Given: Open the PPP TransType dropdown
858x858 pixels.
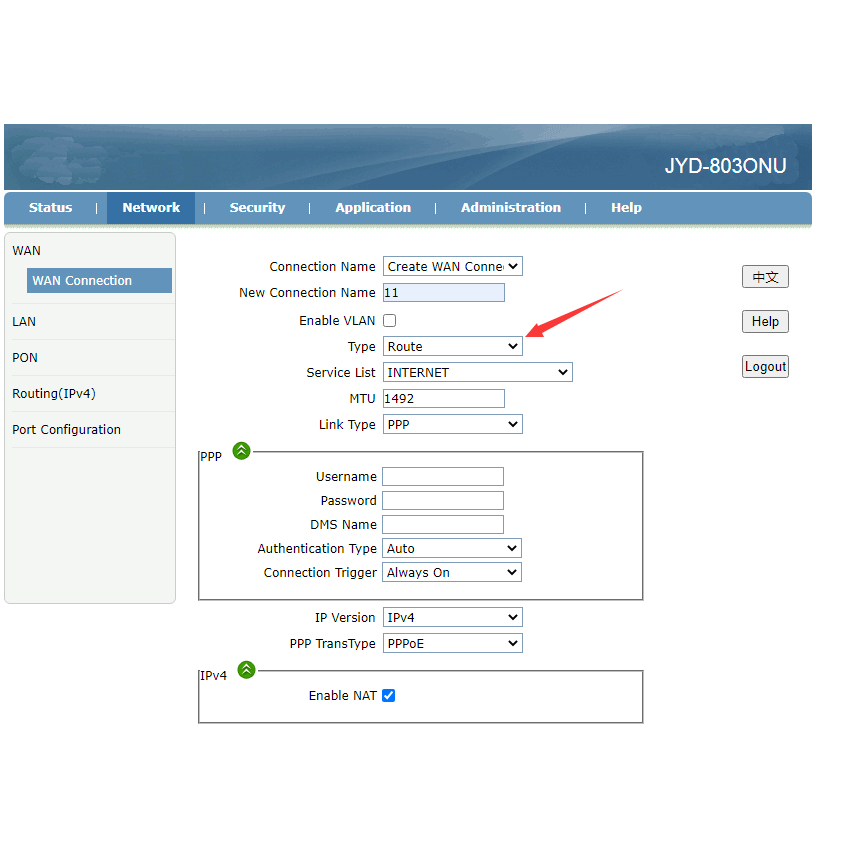Looking at the screenshot, I should coord(452,644).
